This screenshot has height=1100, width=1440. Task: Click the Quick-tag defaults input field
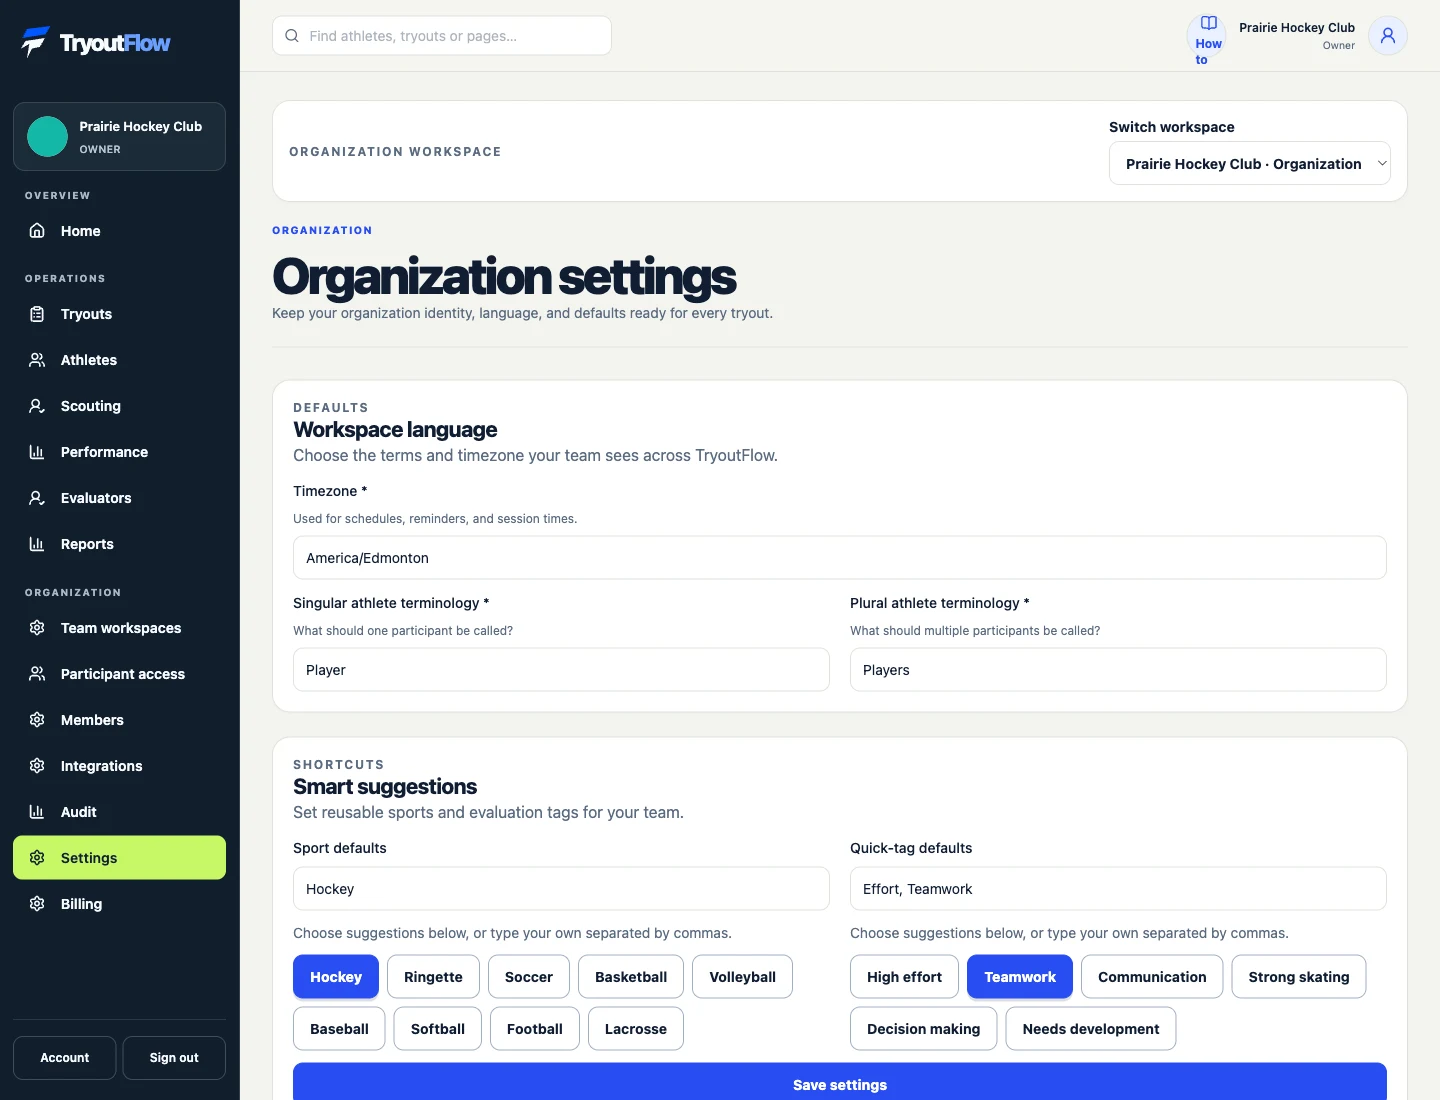1118,889
